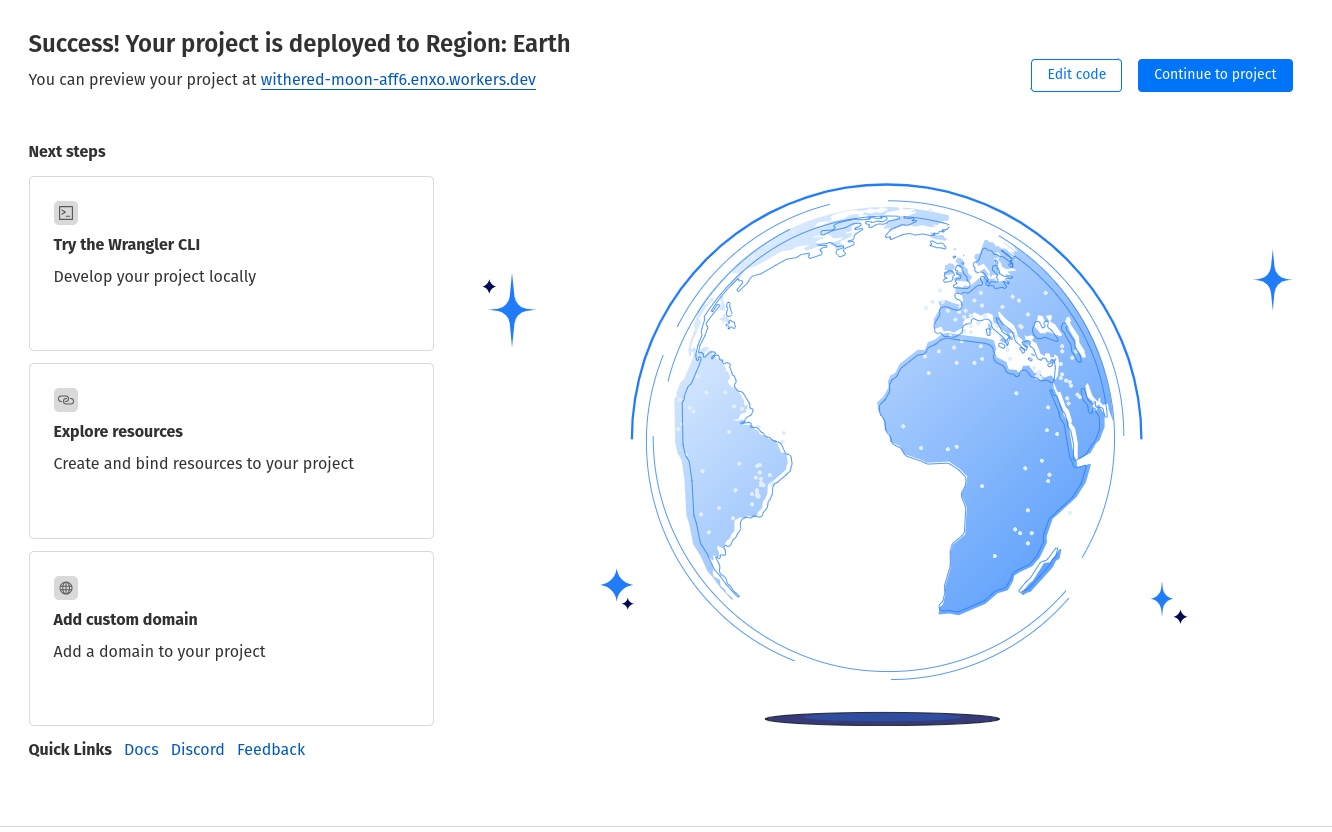Open the Try the Wrangler CLI card
Image resolution: width=1332 pixels, height=832 pixels.
tap(231, 263)
